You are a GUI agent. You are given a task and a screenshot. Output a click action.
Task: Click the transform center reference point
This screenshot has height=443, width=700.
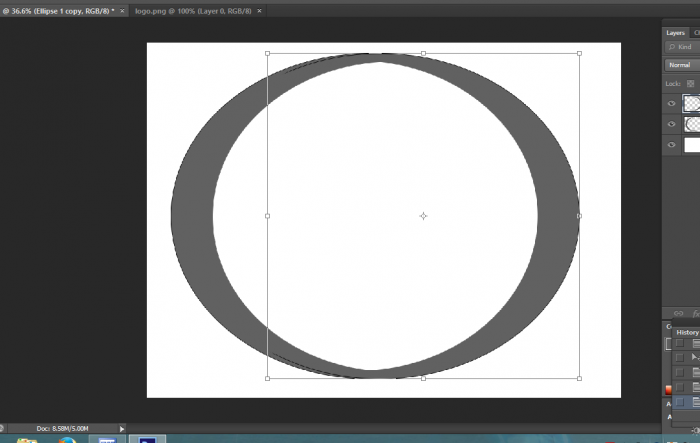423,216
